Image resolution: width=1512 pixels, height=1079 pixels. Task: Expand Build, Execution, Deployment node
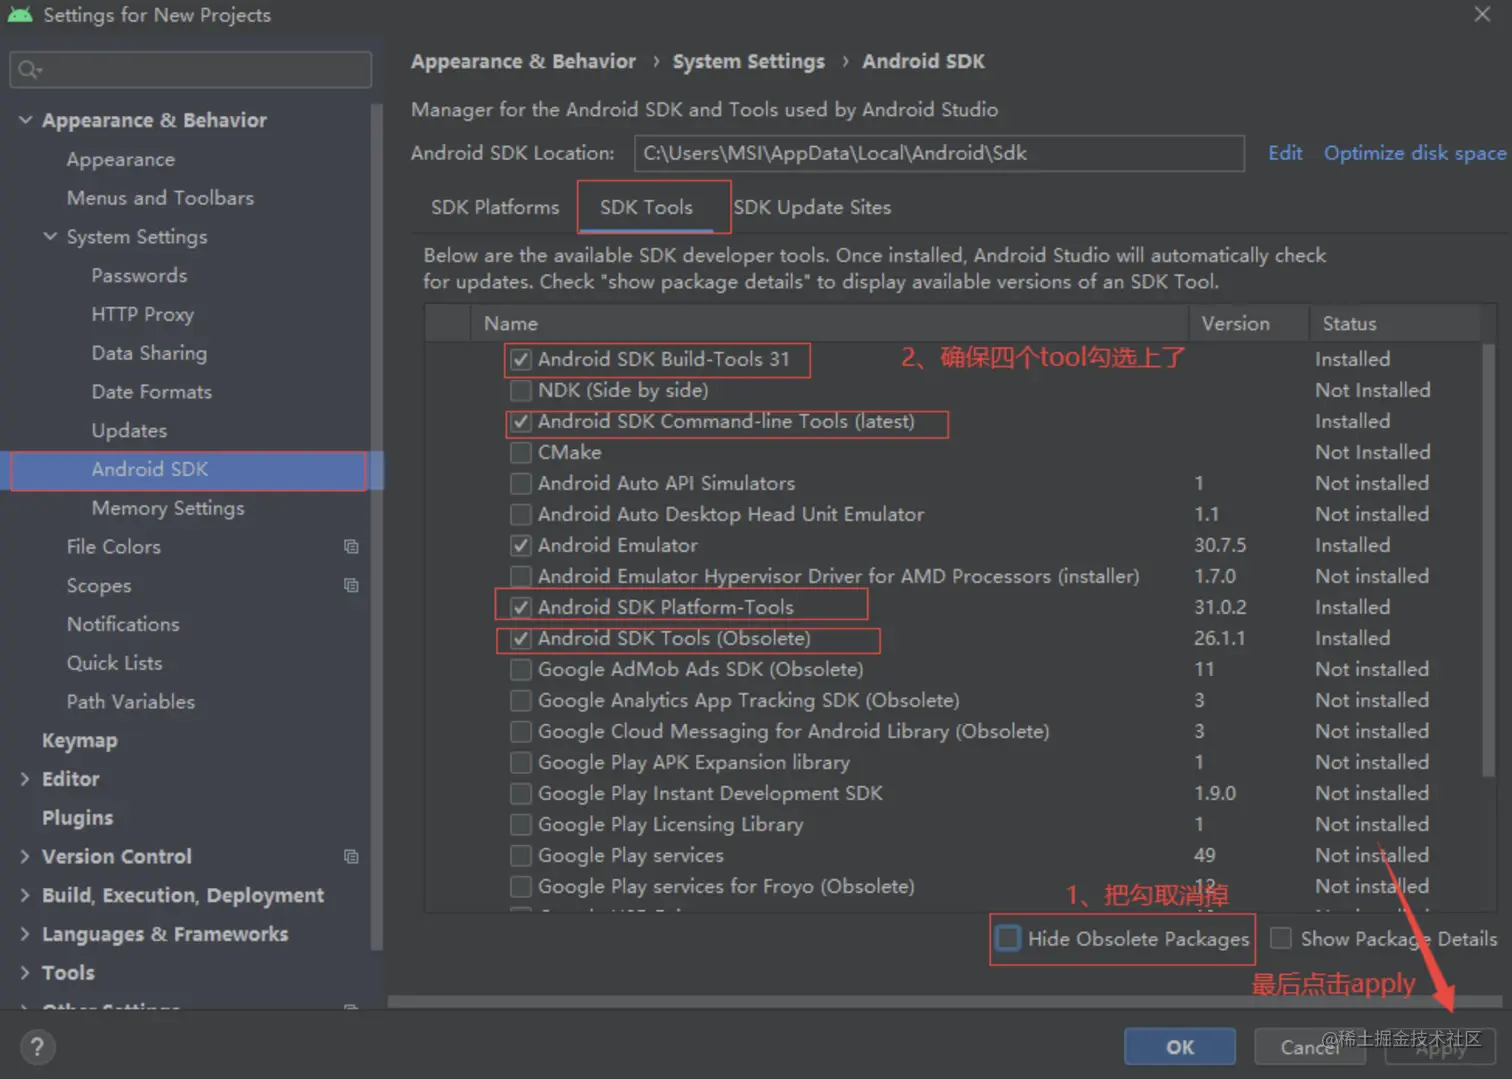click(x=25, y=895)
